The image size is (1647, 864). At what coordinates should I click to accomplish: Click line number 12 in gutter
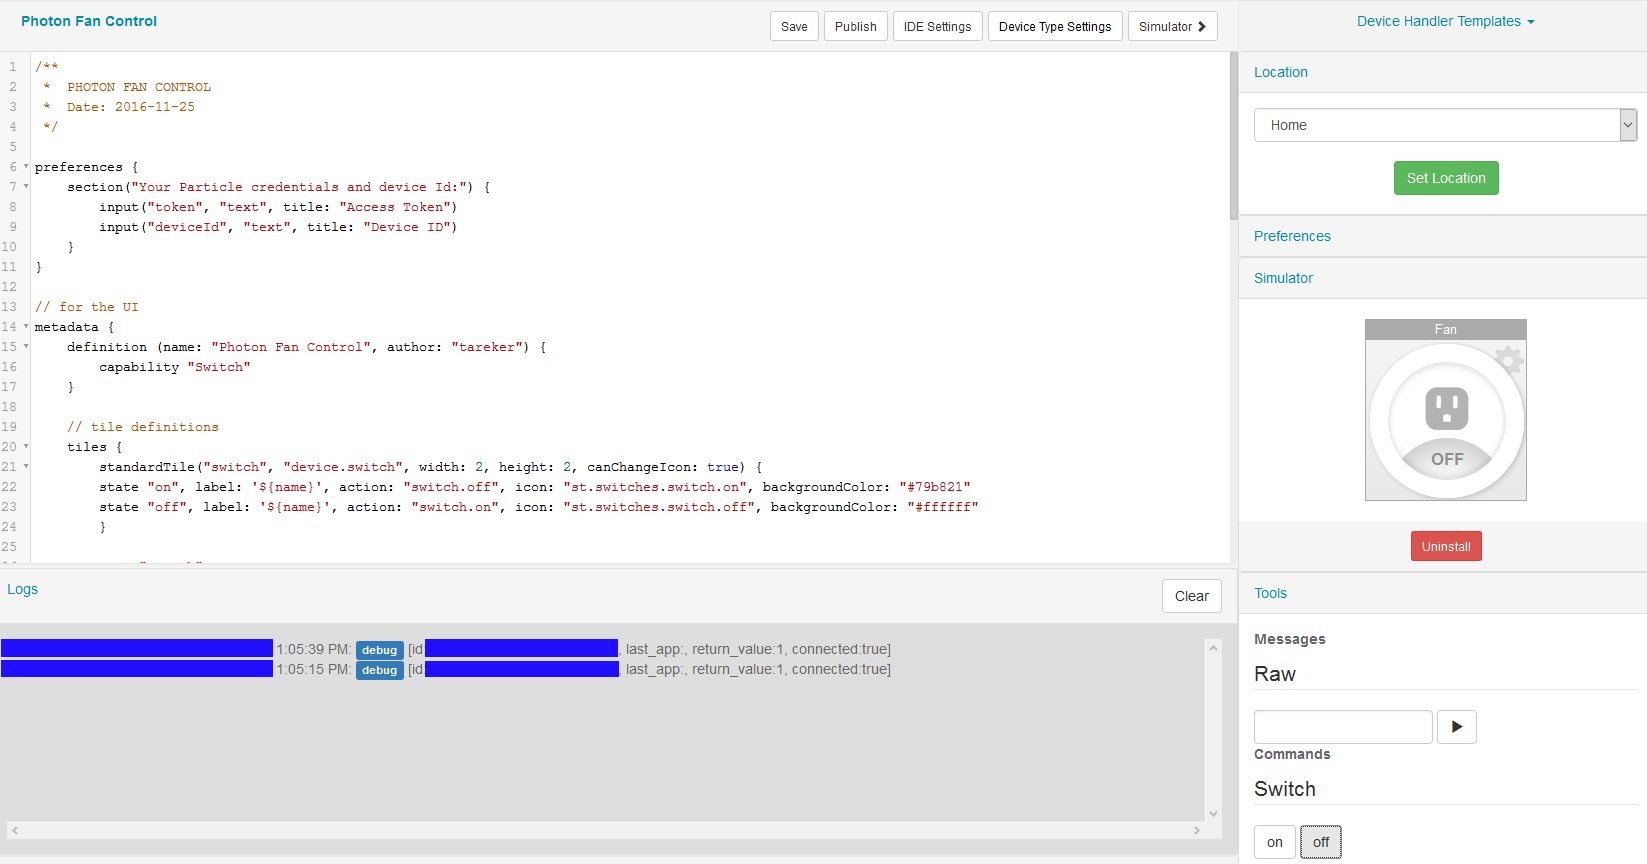coord(10,287)
